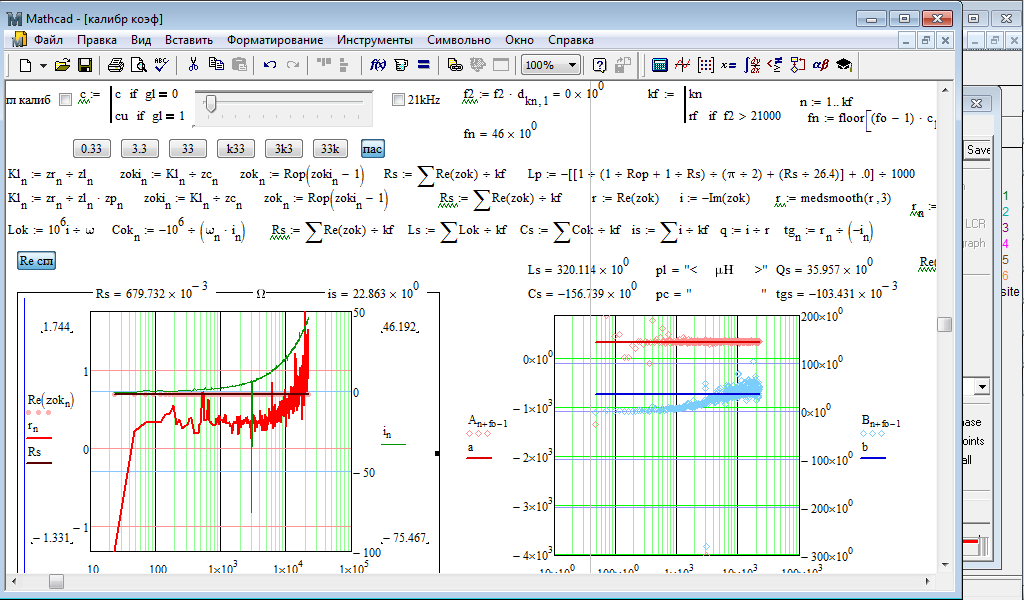The height and width of the screenshot is (600, 1024).
Task: Toggle the 21kHz checkbox
Action: [x=398, y=99]
